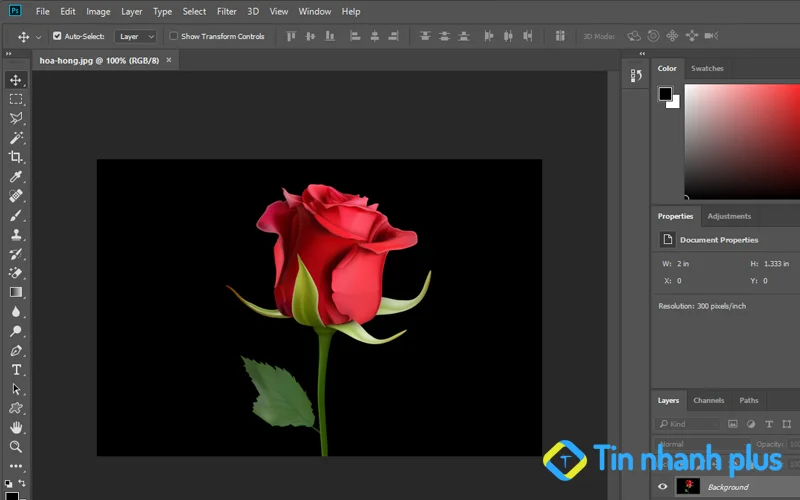Swap foreground and background colors
The height and width of the screenshot is (500, 800).
22,483
